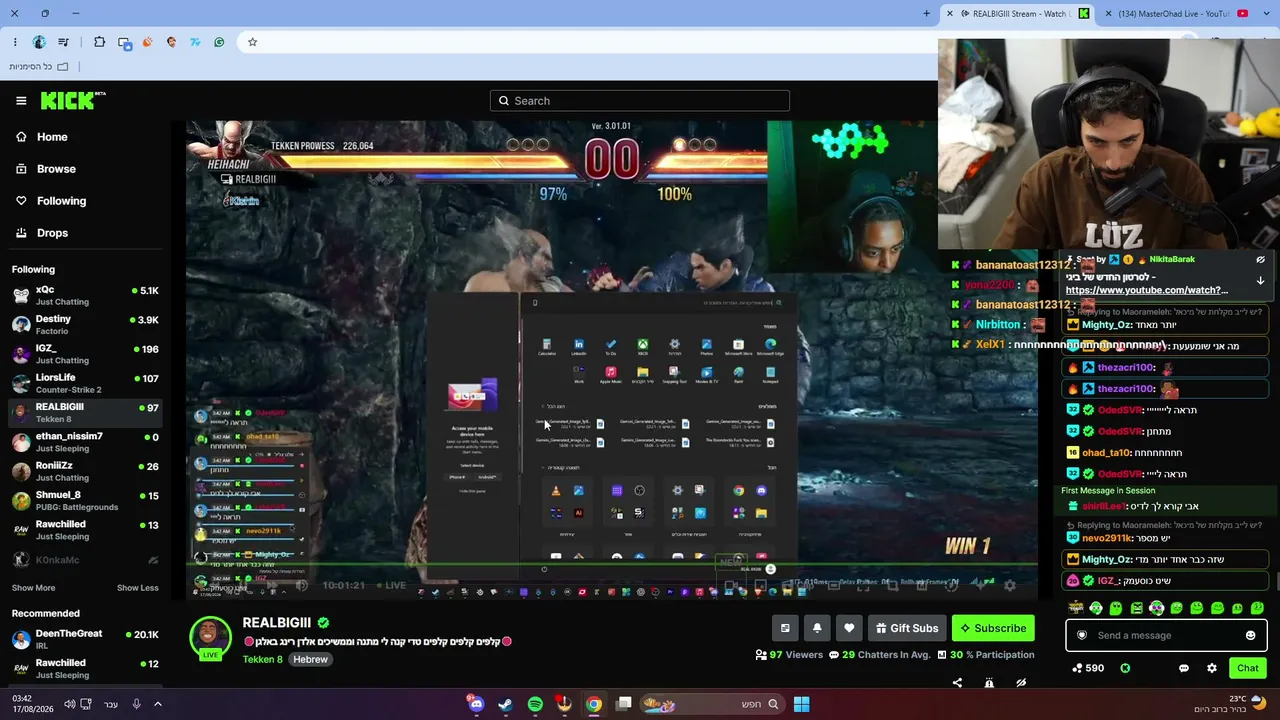Click the Gift Subs button
Viewport: 1280px width, 720px height.
907,628
